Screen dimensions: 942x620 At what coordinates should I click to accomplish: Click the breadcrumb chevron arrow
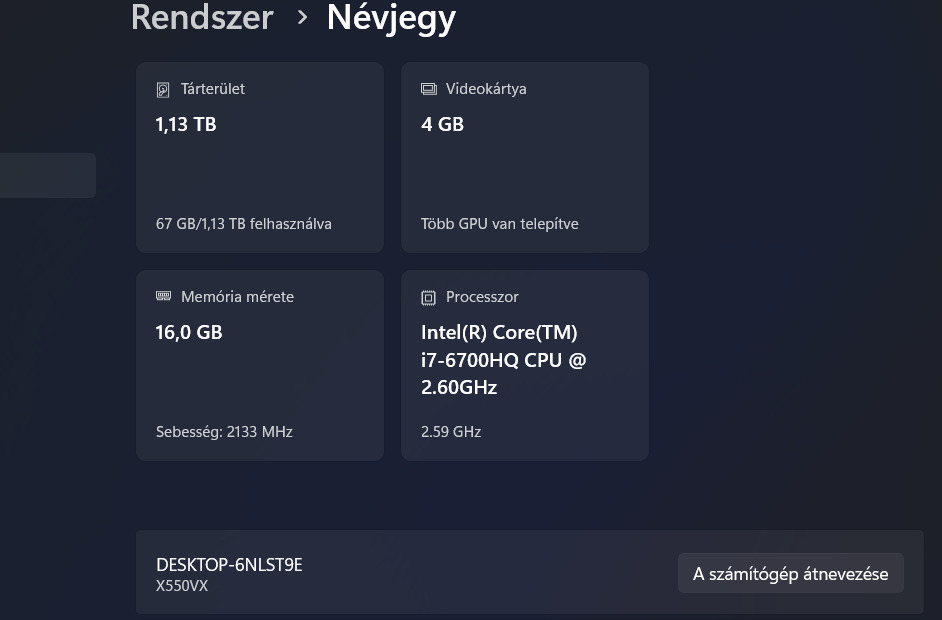(x=302, y=17)
